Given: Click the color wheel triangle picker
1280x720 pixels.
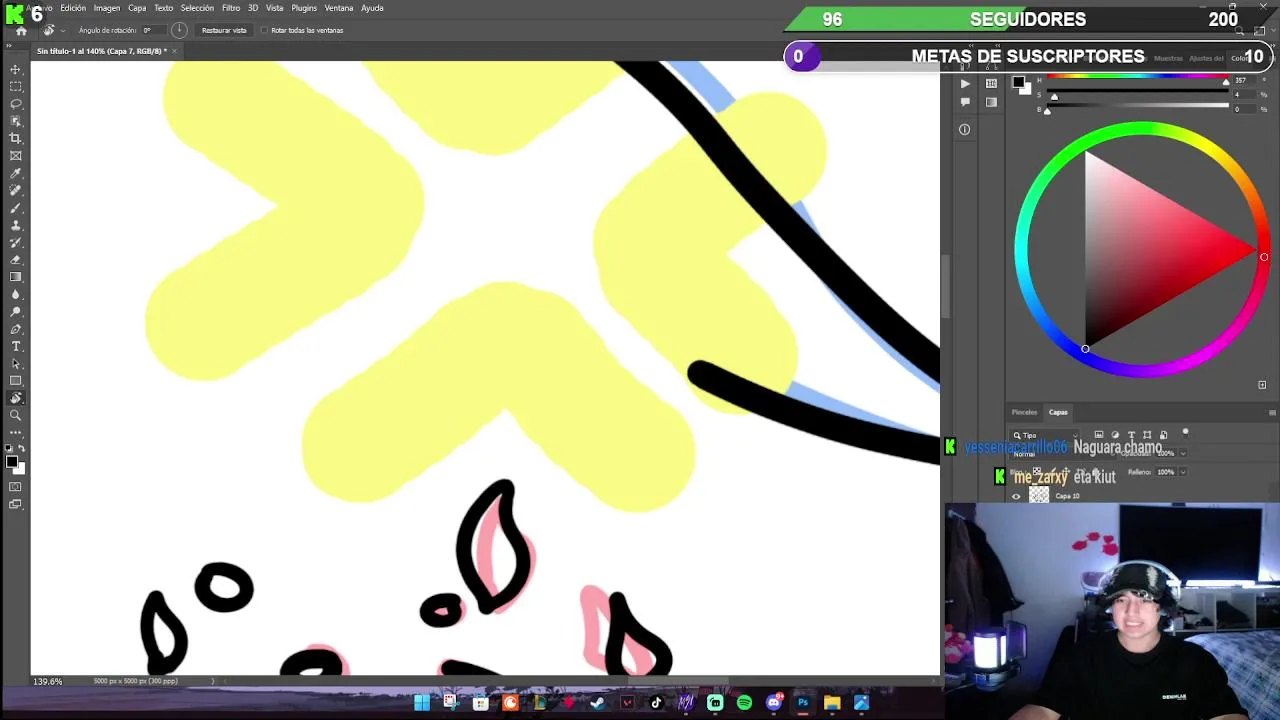Looking at the screenshot, I should click(1169, 249).
